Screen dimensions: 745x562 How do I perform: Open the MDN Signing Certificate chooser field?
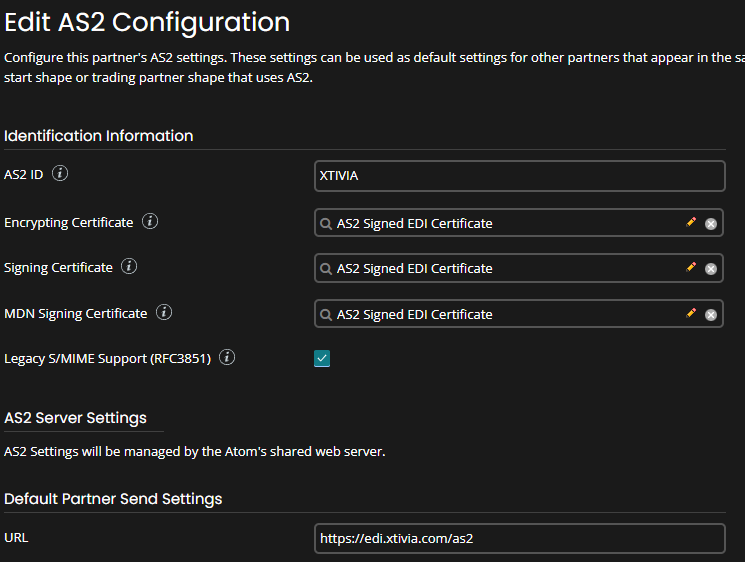coord(500,314)
